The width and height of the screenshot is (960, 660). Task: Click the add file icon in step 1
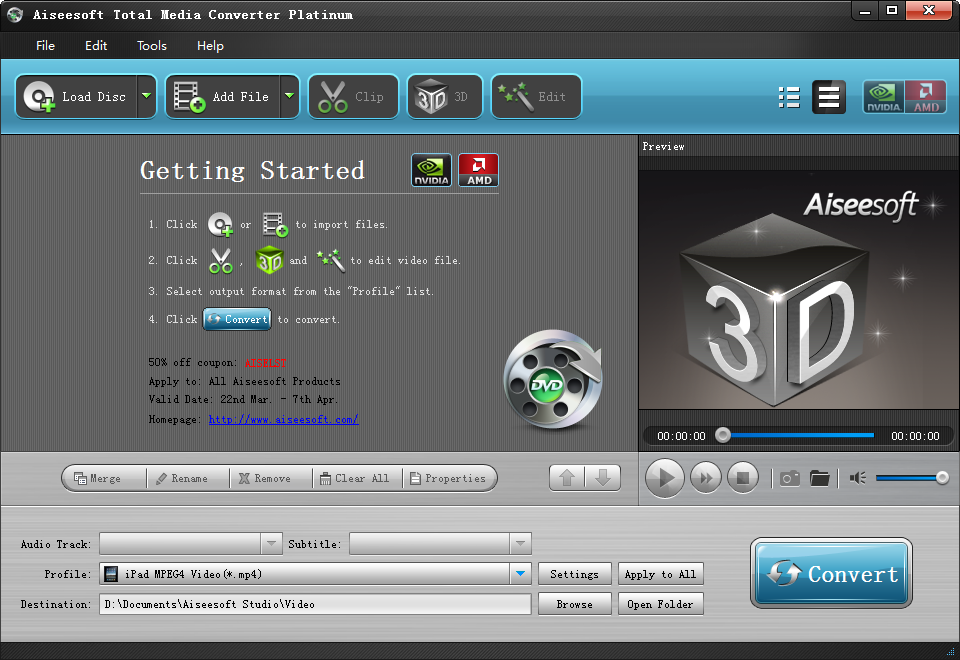[x=276, y=225]
